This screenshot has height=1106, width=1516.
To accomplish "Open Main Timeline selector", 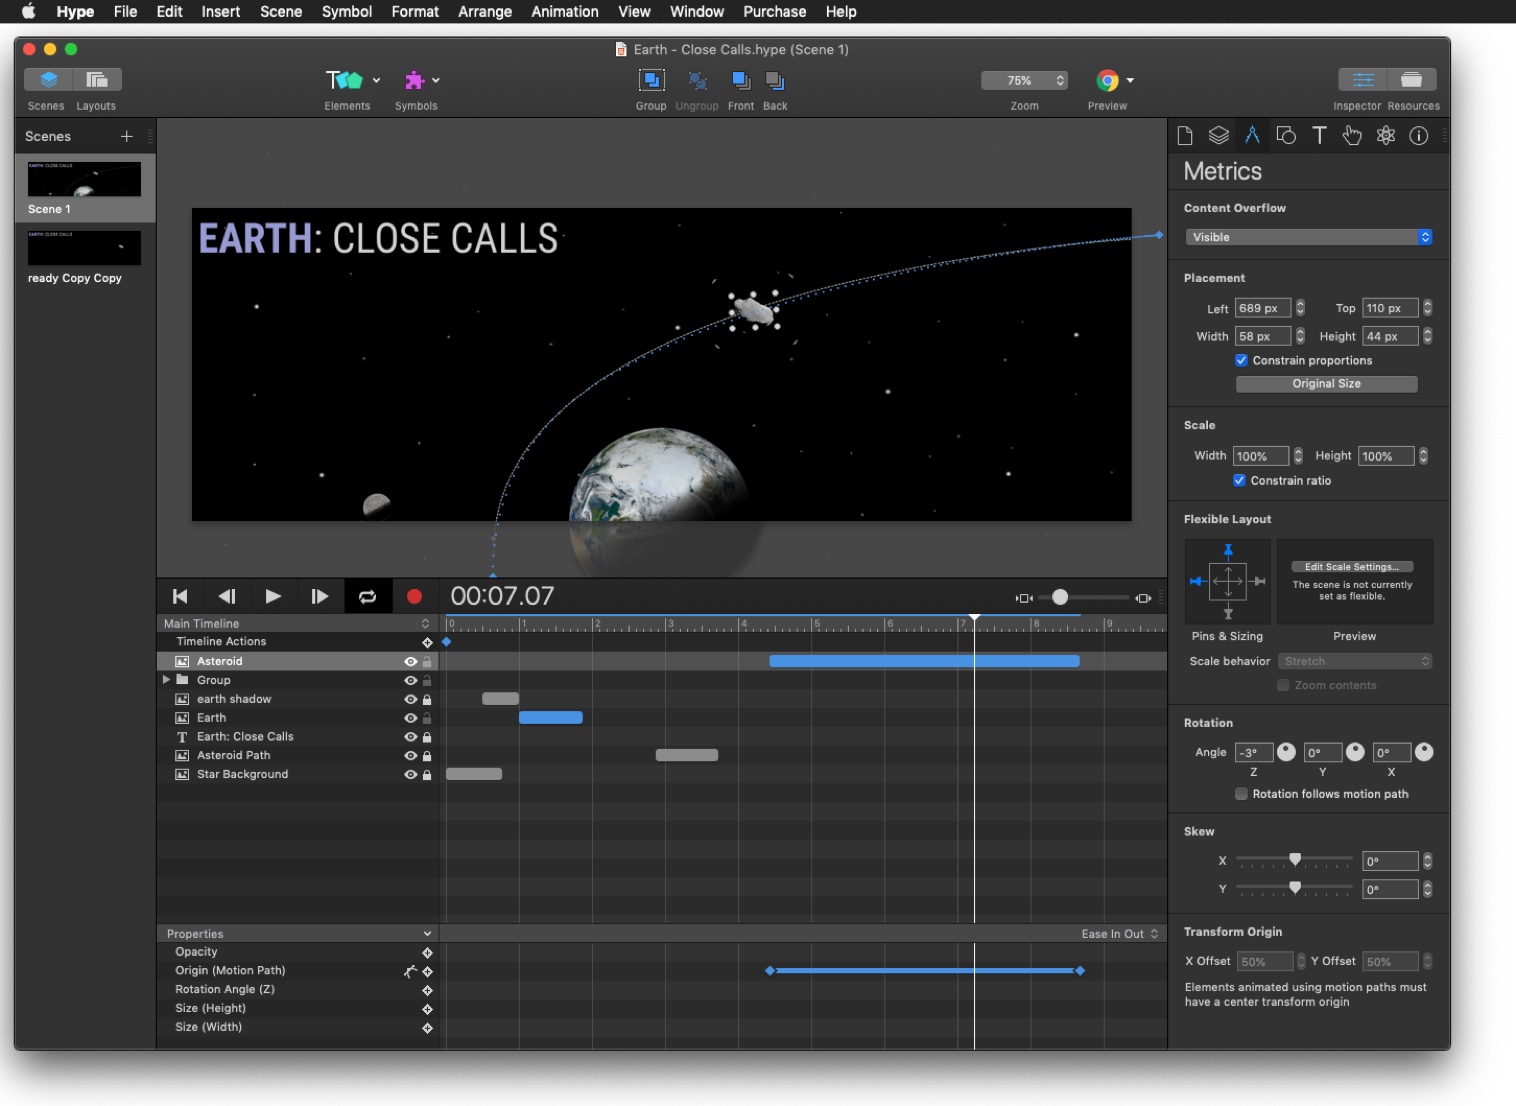I will (296, 624).
